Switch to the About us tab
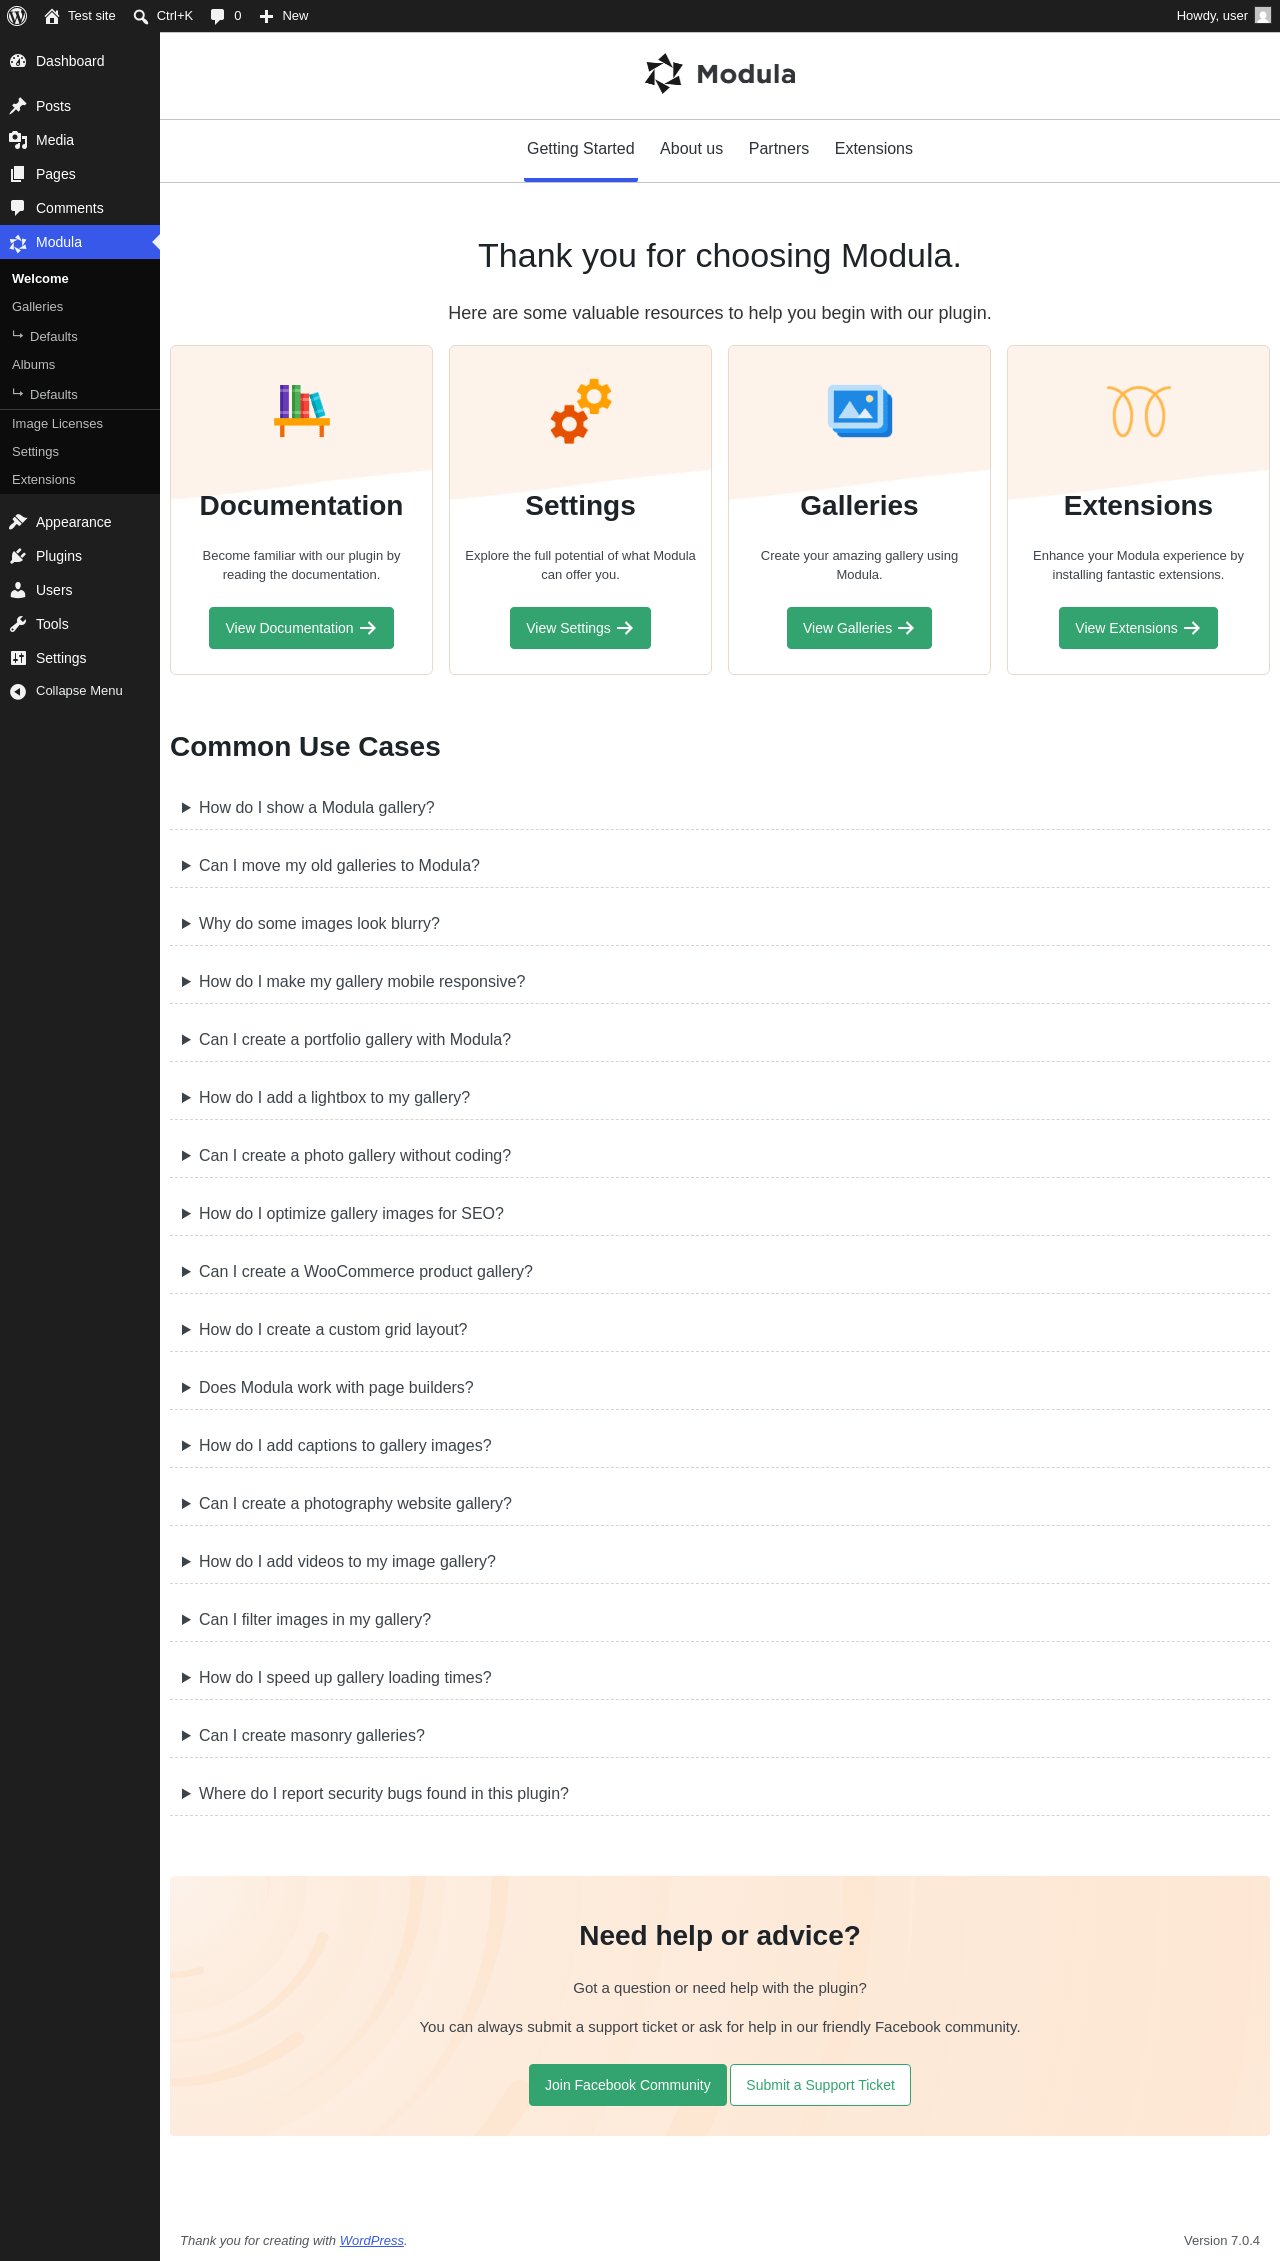The width and height of the screenshot is (1280, 2261). click(x=691, y=149)
